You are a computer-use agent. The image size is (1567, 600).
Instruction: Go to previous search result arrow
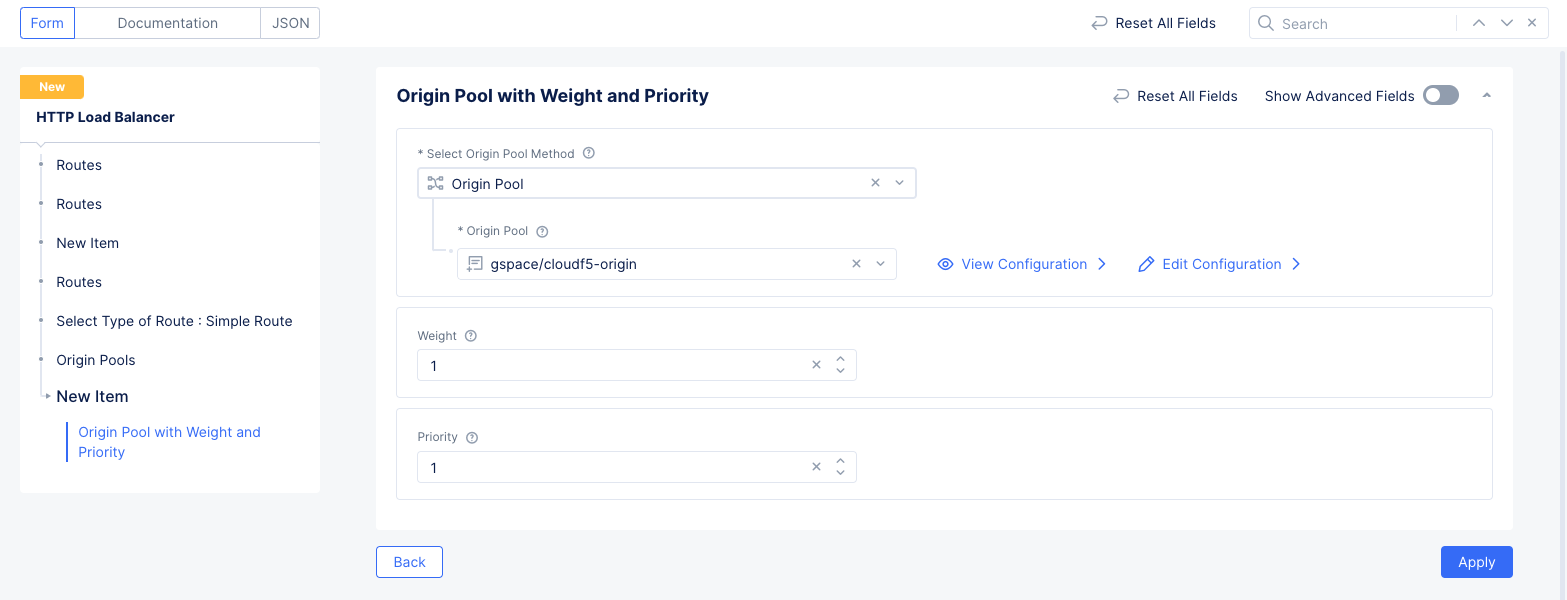[x=1479, y=23]
